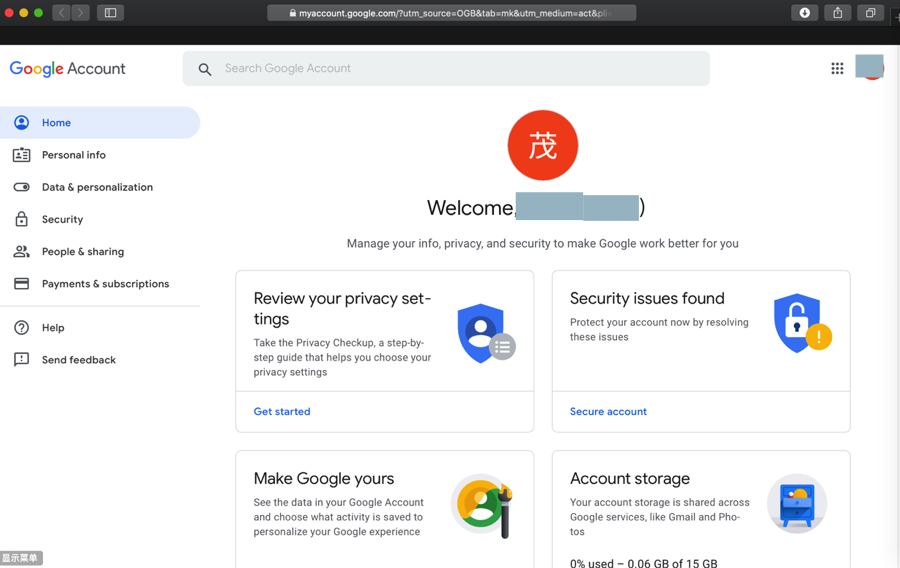Open Payments & subscriptions

(105, 284)
